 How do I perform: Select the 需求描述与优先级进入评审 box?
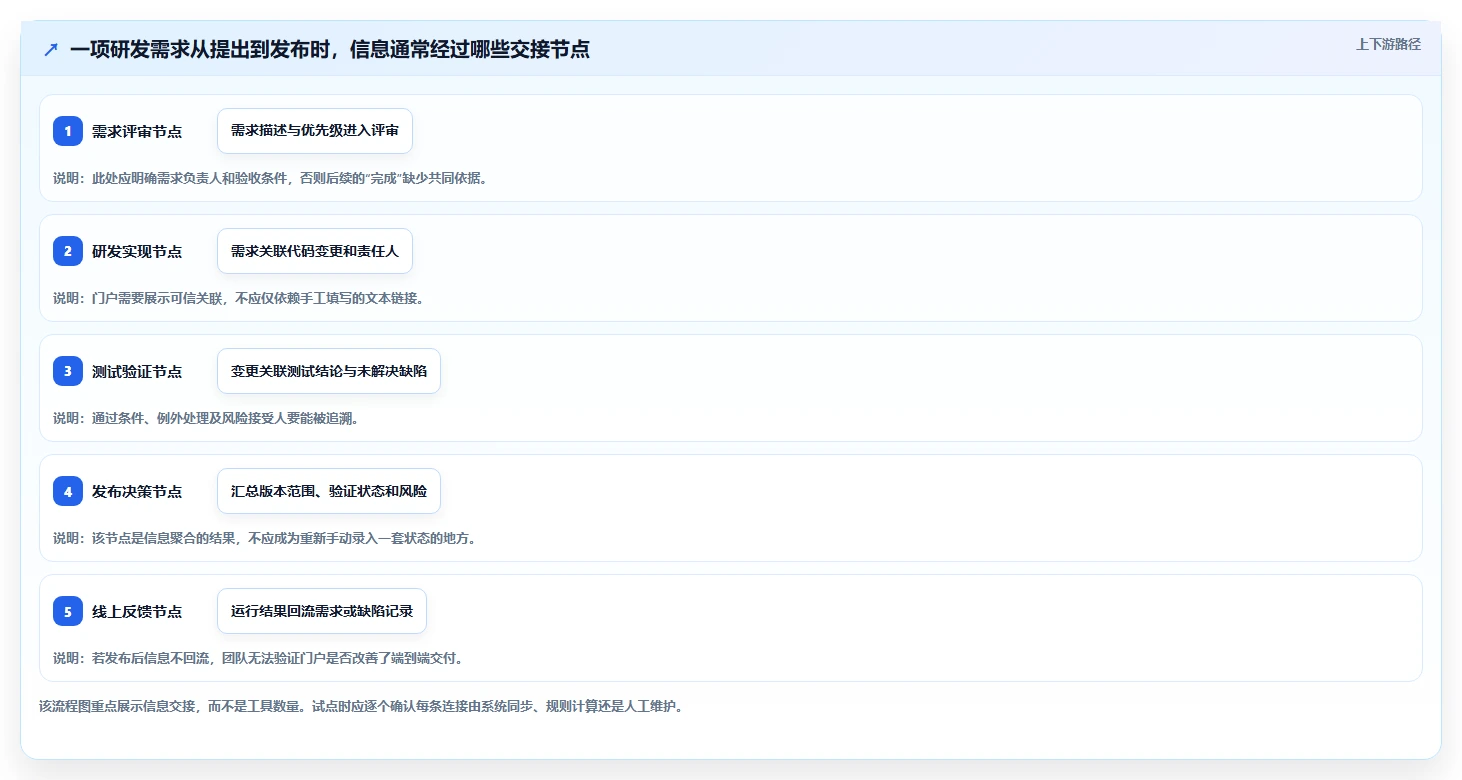[315, 131]
